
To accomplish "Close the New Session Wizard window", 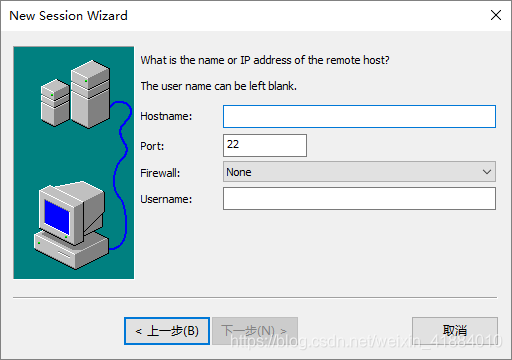I will (496, 15).
